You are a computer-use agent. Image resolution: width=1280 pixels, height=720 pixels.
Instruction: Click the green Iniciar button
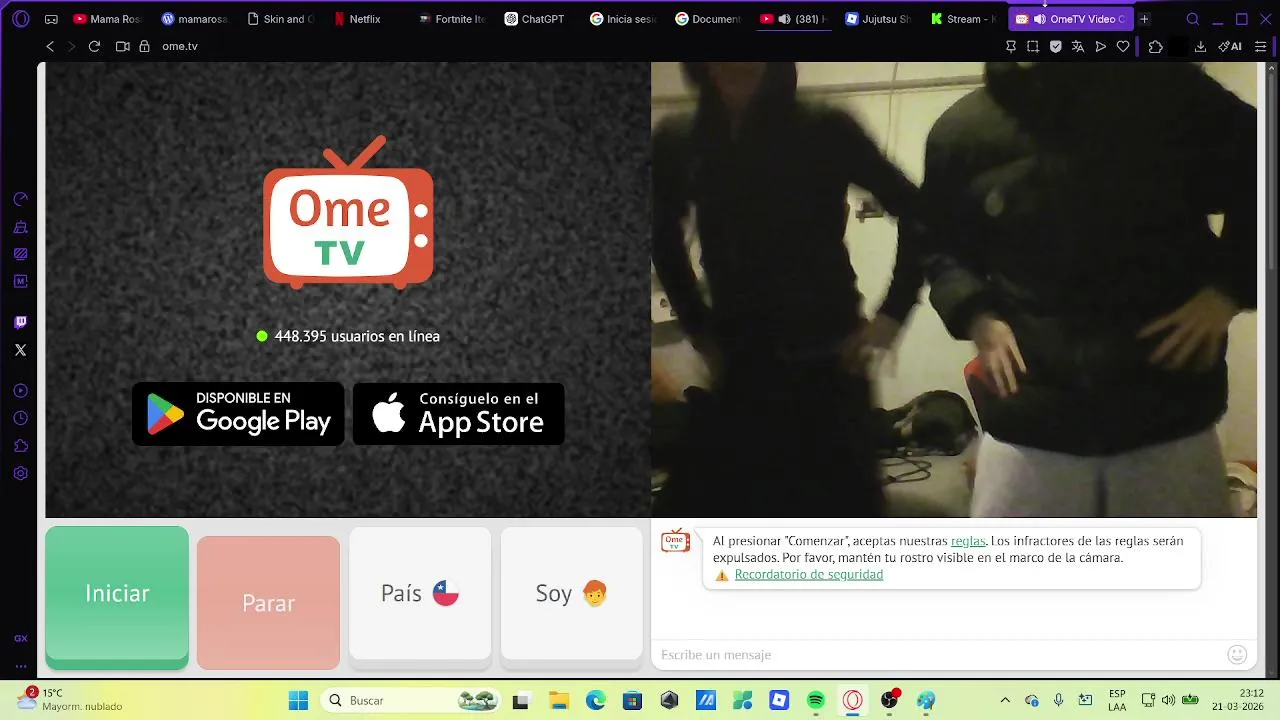117,596
